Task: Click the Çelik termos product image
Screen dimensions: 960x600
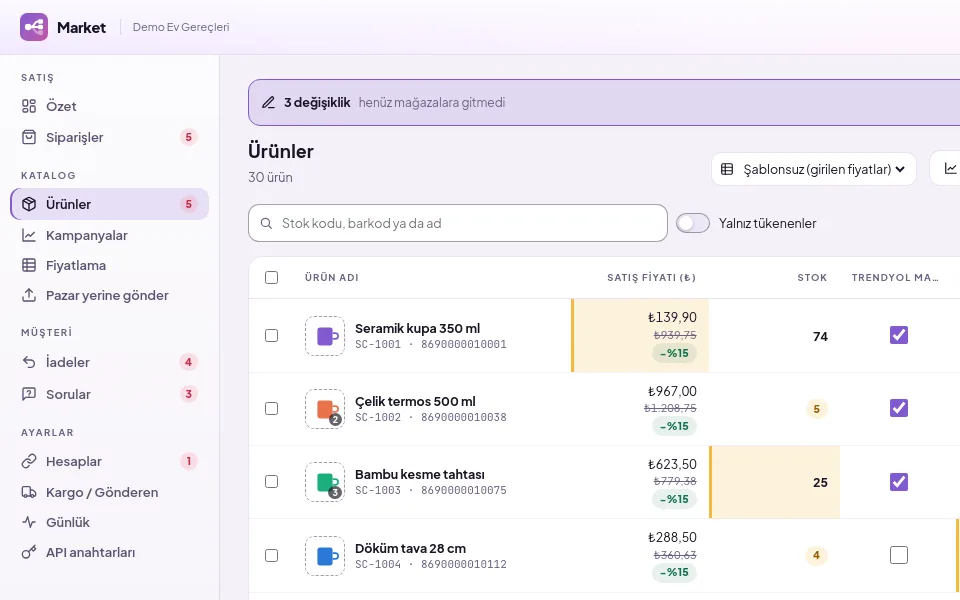Action: tap(324, 408)
